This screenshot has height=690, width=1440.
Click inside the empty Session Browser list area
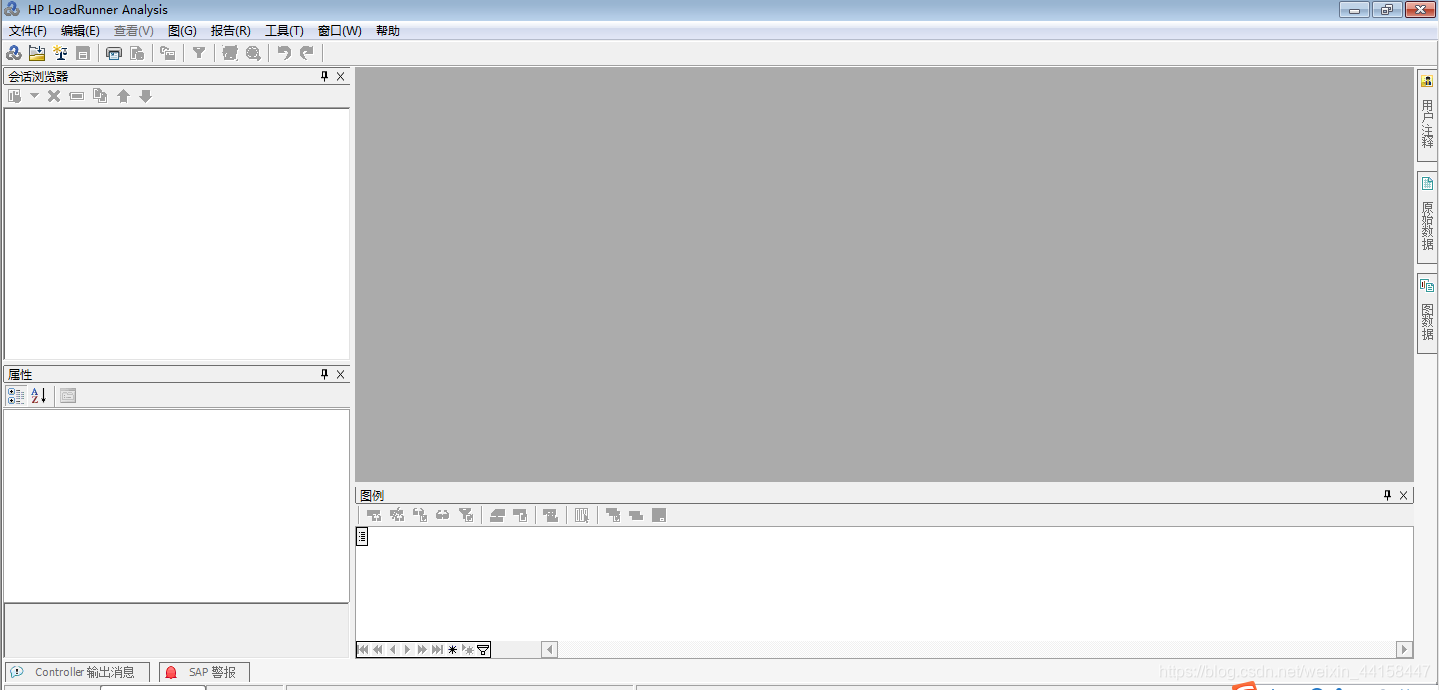point(177,234)
